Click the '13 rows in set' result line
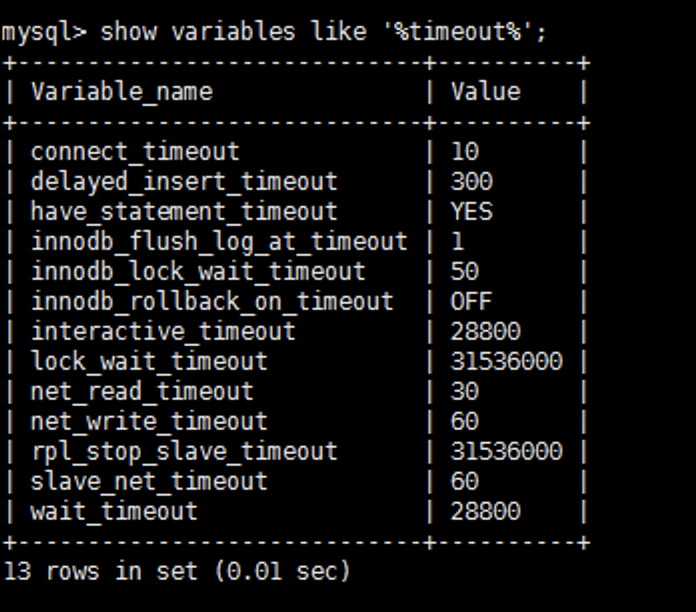Viewport: 696px width, 612px height. coord(177,571)
